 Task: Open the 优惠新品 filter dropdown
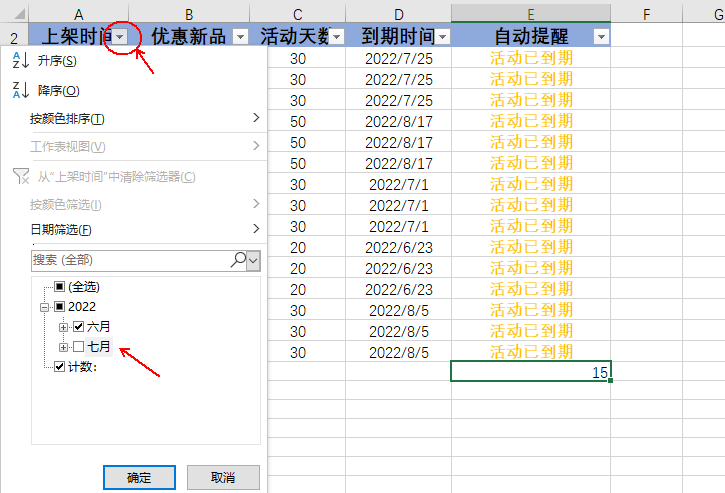coord(240,37)
